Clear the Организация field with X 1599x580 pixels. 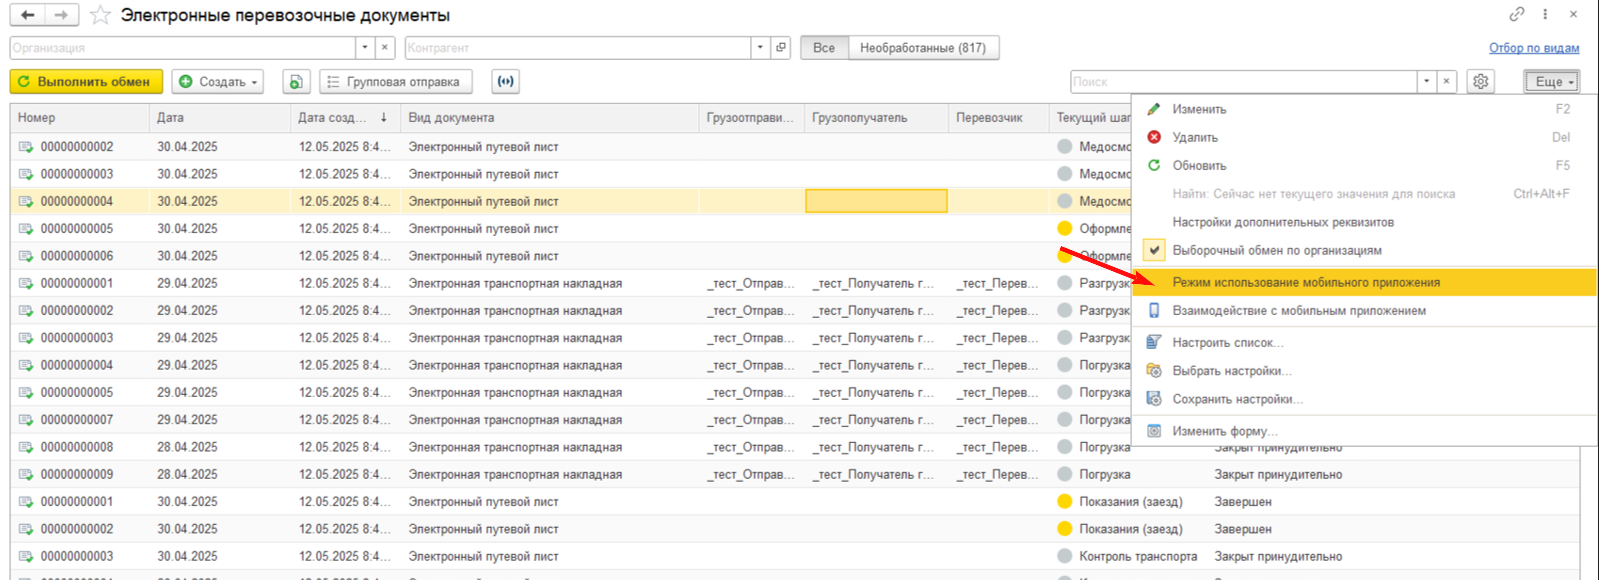tap(386, 47)
